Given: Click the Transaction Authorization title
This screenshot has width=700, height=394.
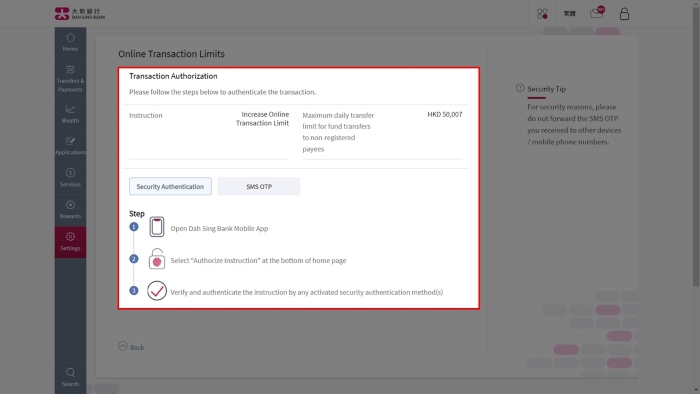Looking at the screenshot, I should coord(173,76).
